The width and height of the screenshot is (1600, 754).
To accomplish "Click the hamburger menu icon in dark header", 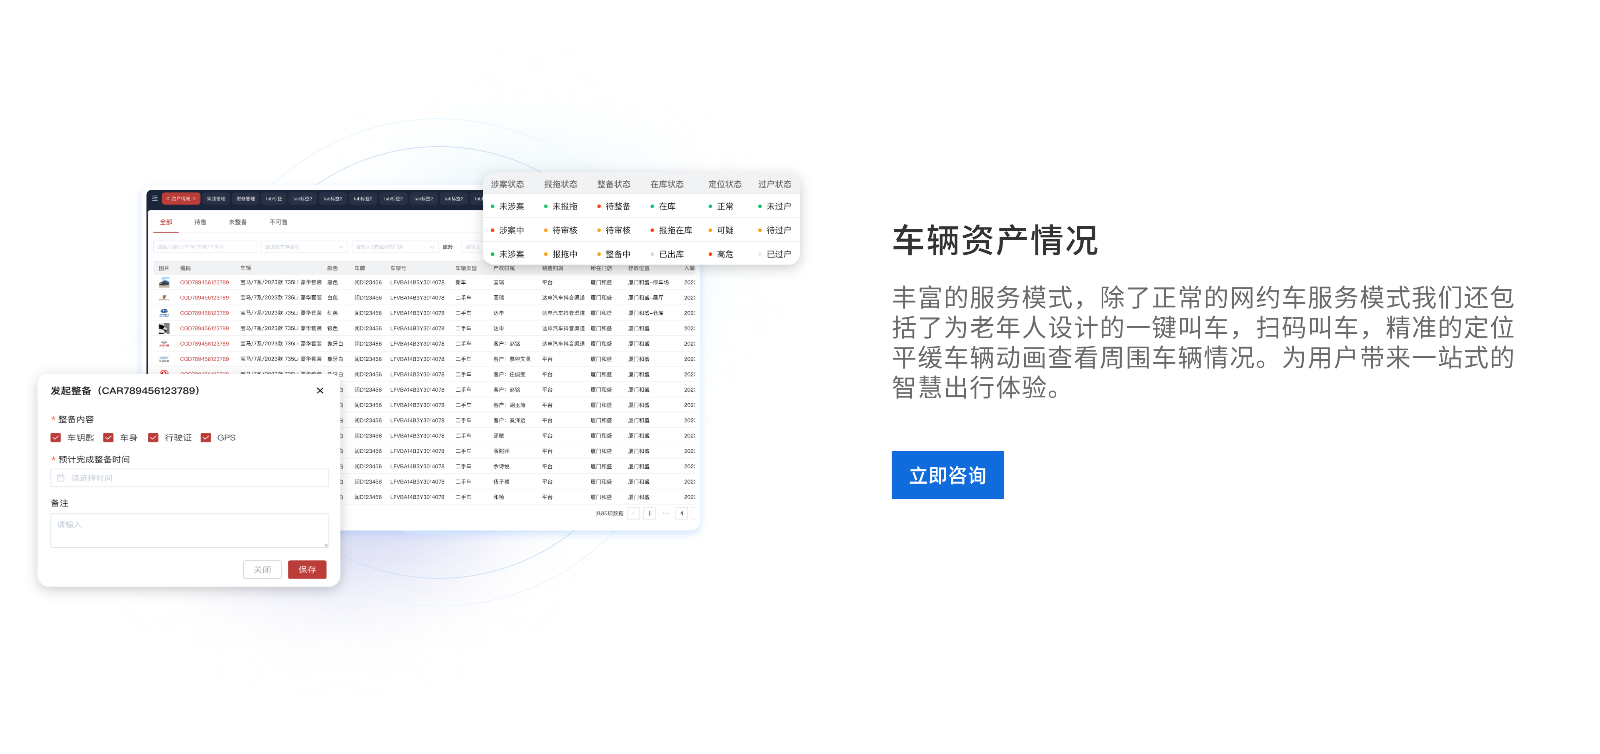I will click(x=155, y=199).
